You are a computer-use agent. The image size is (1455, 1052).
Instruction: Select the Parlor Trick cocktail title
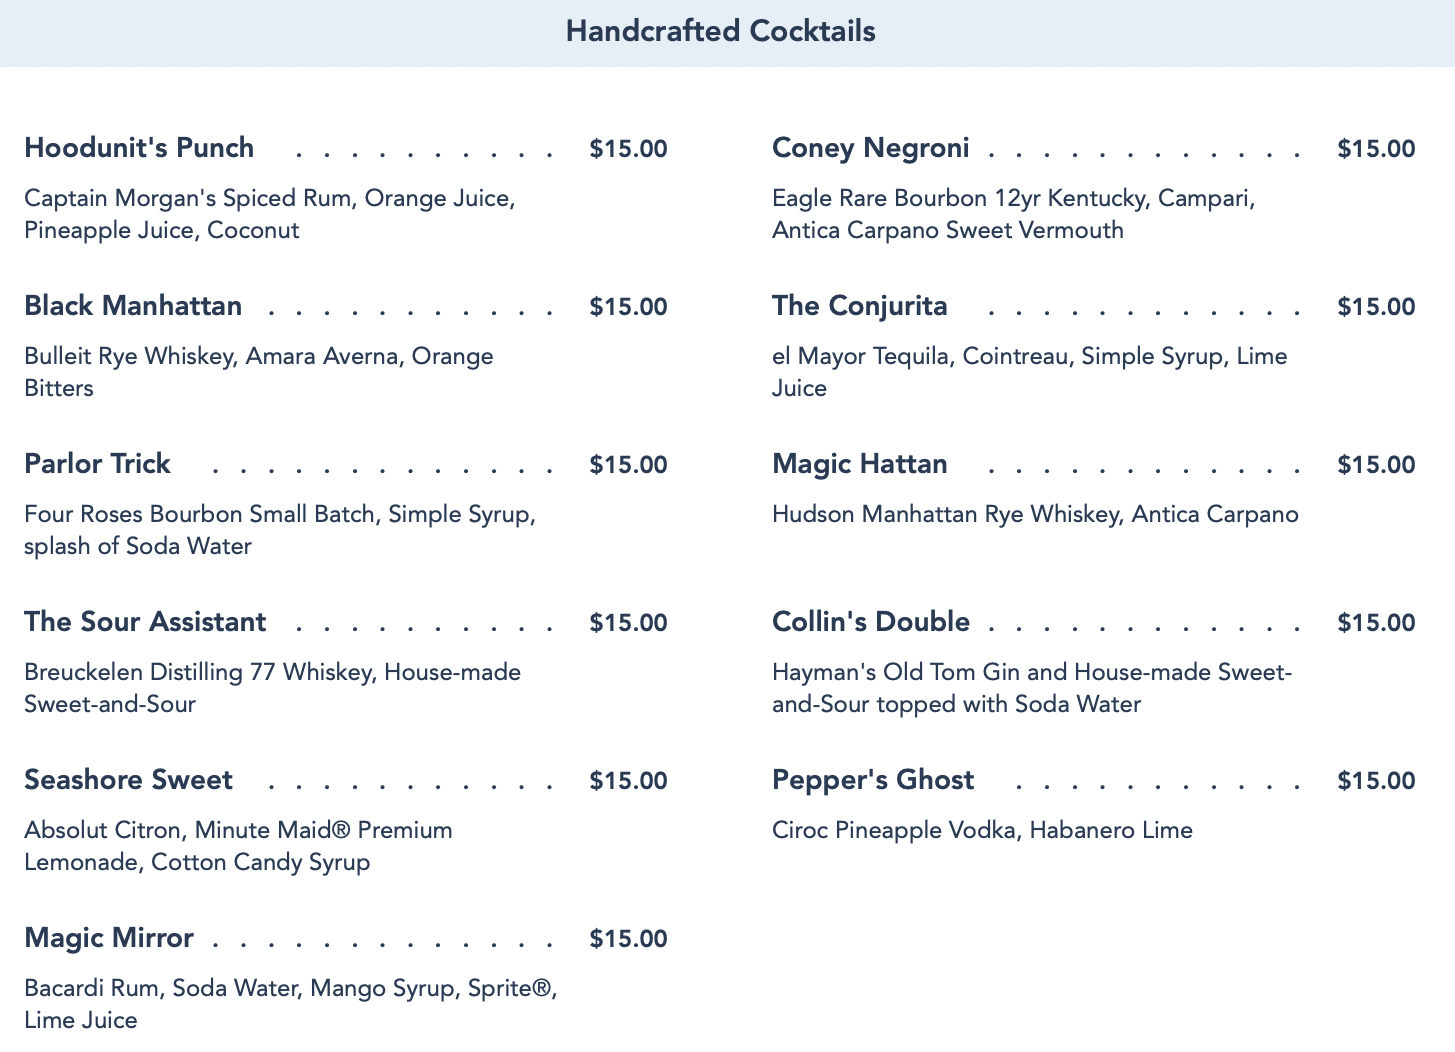point(97,464)
